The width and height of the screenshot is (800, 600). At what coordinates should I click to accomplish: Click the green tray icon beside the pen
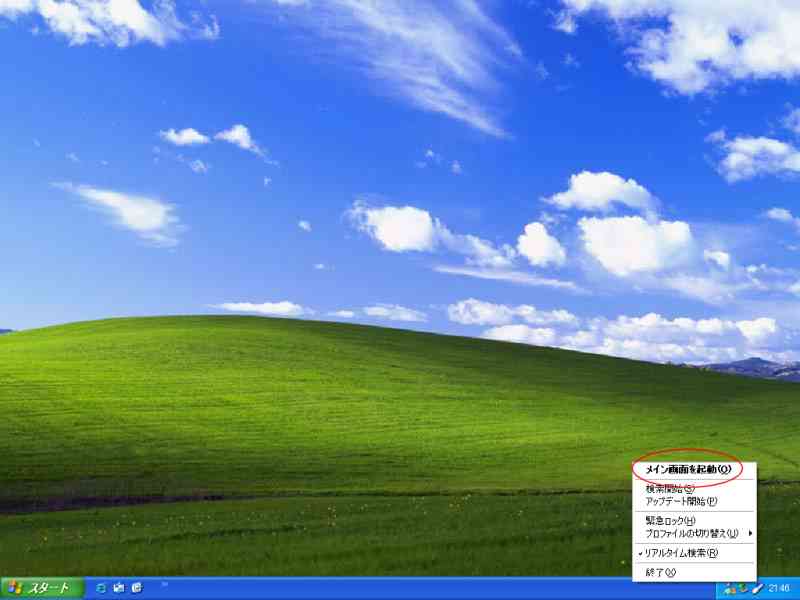click(743, 588)
